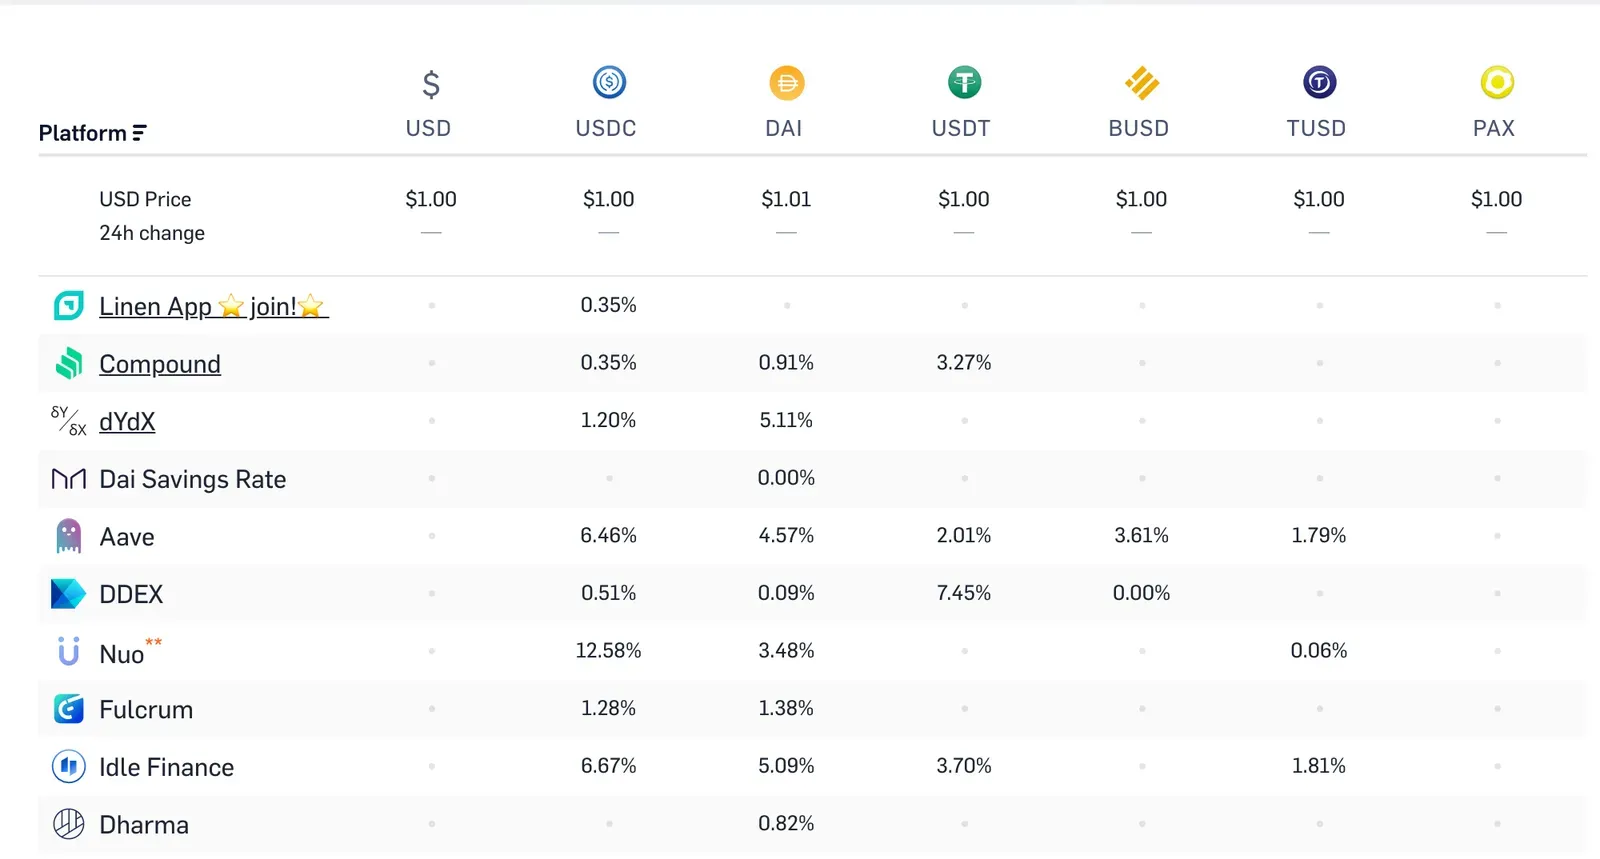Click the Nuo platform name
This screenshot has width=1600, height=859.
click(122, 654)
